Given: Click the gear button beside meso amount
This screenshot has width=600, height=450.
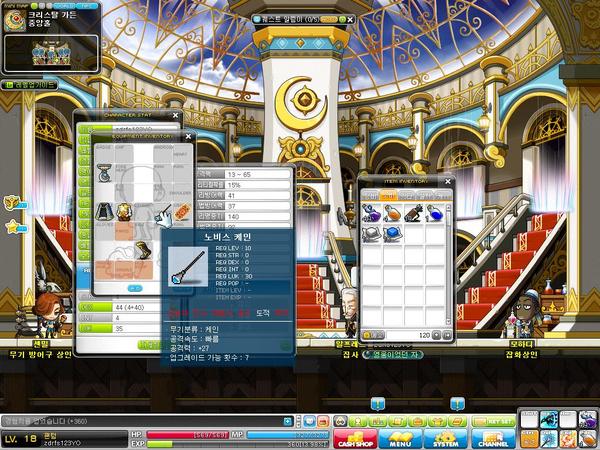Looking at the screenshot, I should click(437, 335).
